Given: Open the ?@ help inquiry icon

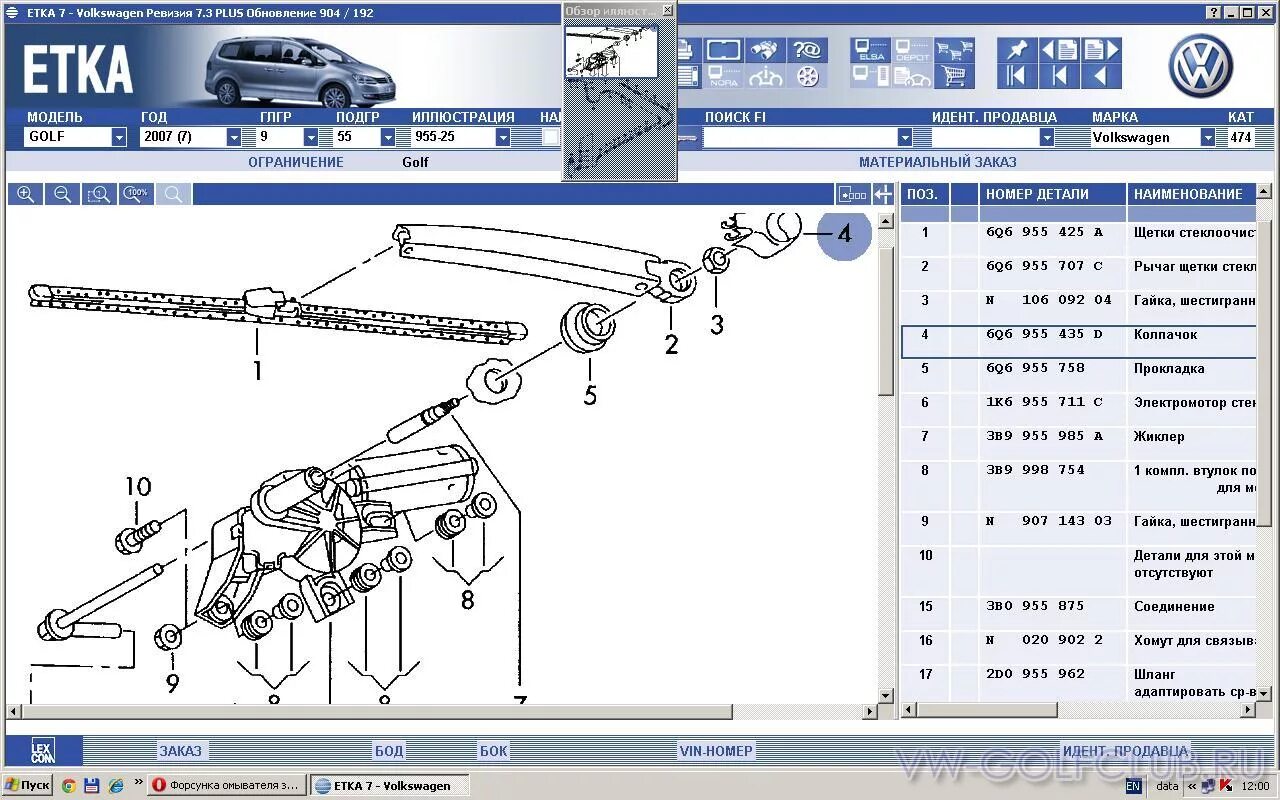Looking at the screenshot, I should (807, 50).
